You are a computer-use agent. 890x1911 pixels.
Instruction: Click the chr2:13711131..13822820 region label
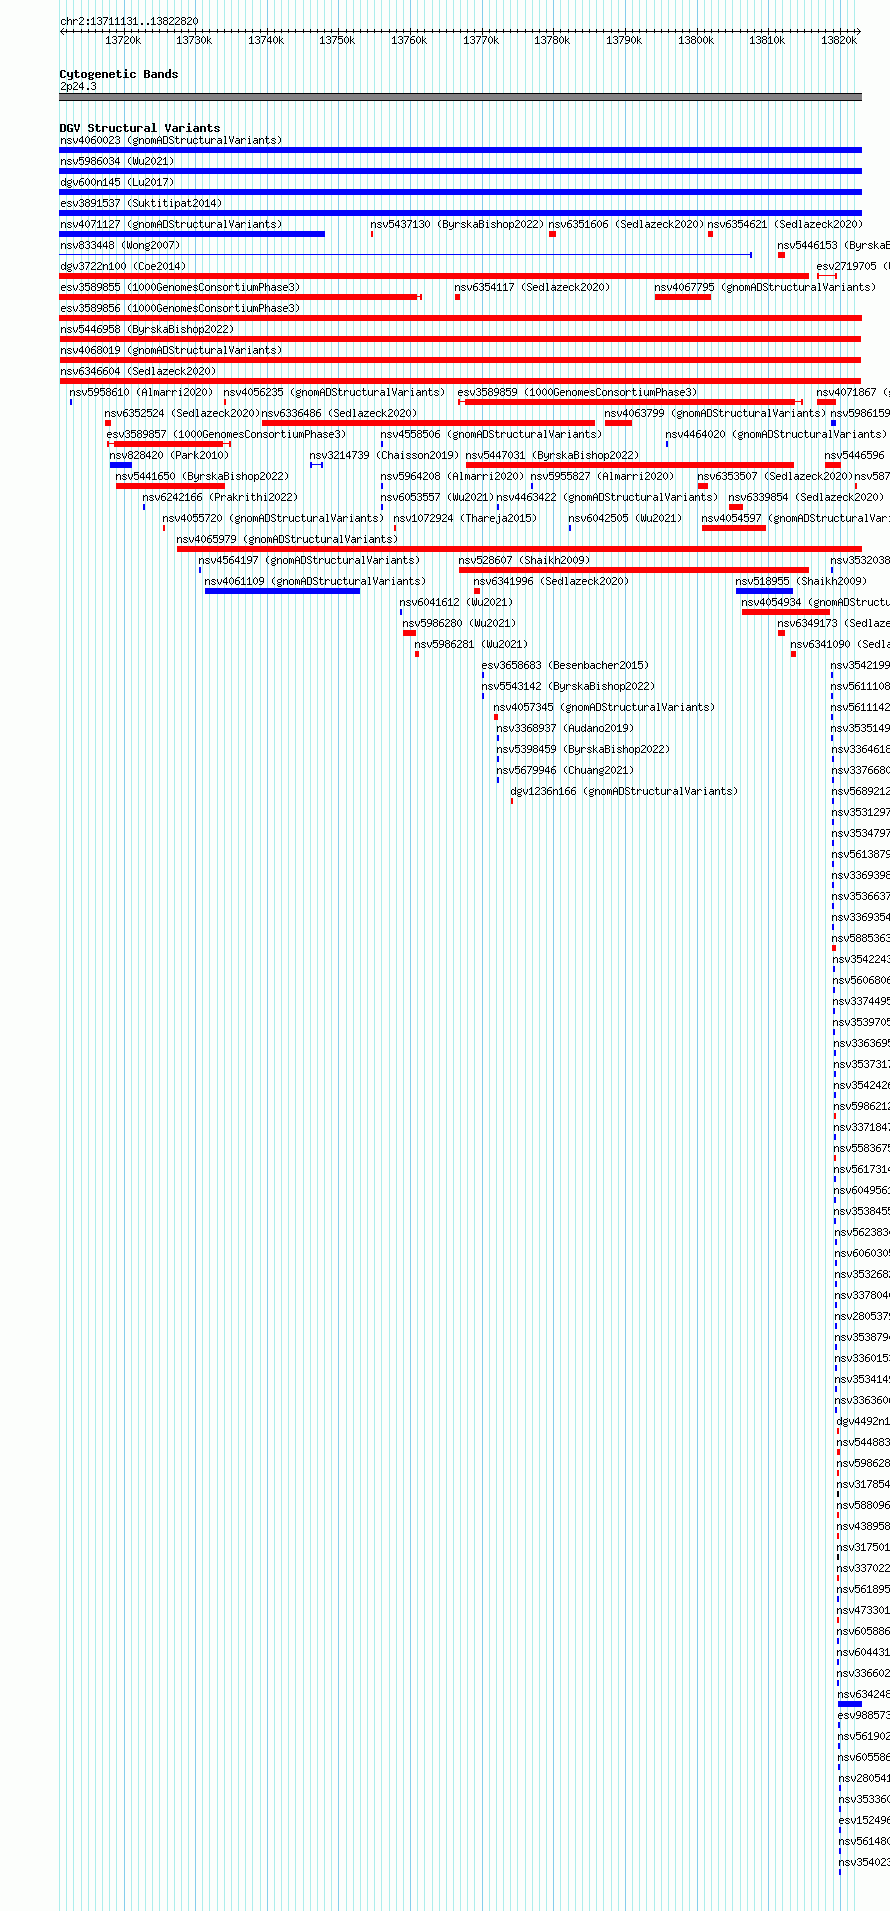(129, 21)
